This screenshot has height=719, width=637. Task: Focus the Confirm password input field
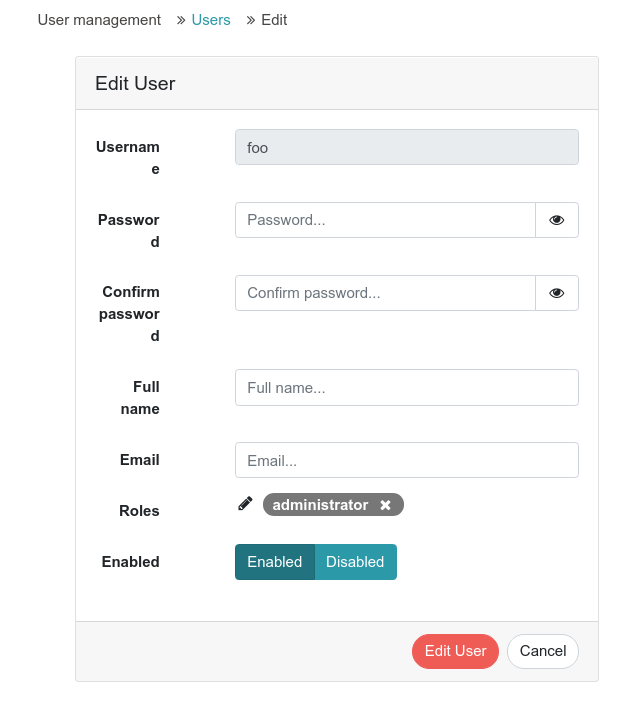click(385, 293)
